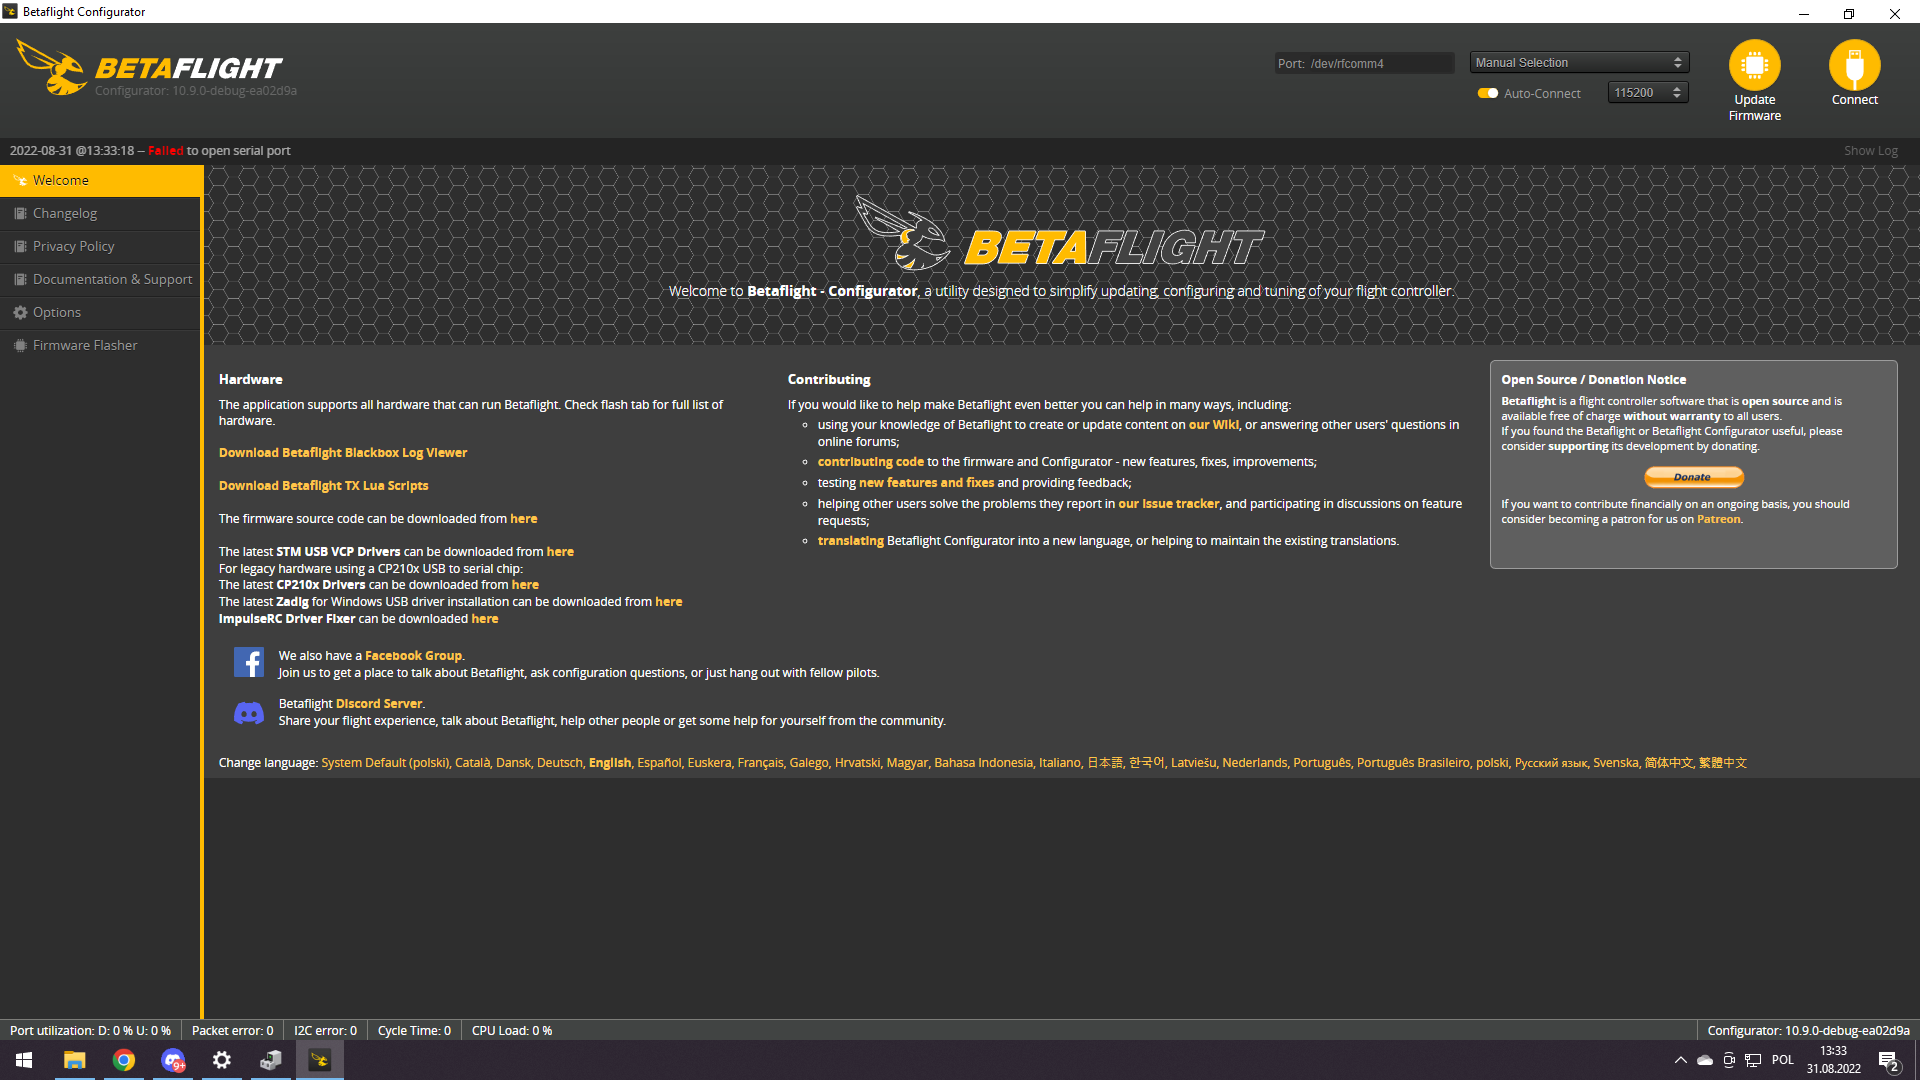Increase the baud rate using the stepper arrows
Image resolution: width=1920 pixels, height=1080 pixels.
click(x=1678, y=87)
